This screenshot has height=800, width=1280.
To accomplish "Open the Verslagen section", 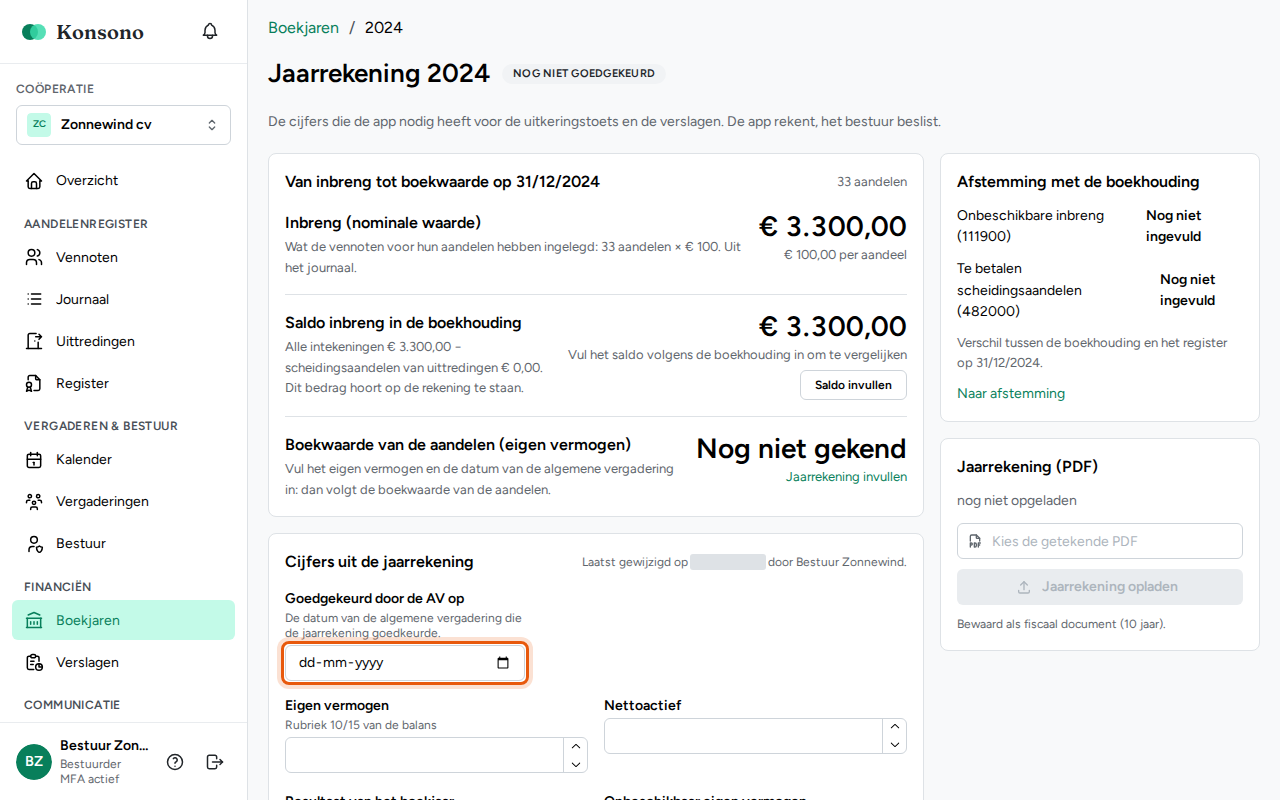I will (123, 663).
